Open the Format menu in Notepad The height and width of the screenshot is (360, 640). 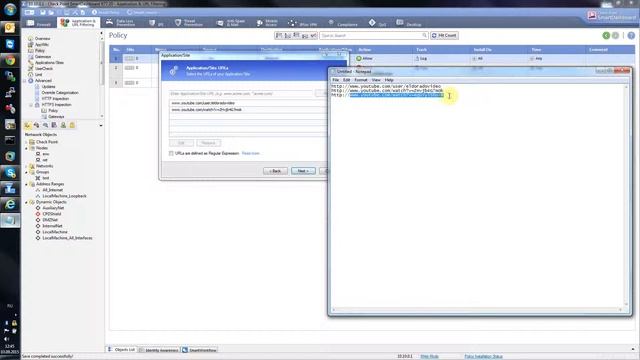click(361, 80)
